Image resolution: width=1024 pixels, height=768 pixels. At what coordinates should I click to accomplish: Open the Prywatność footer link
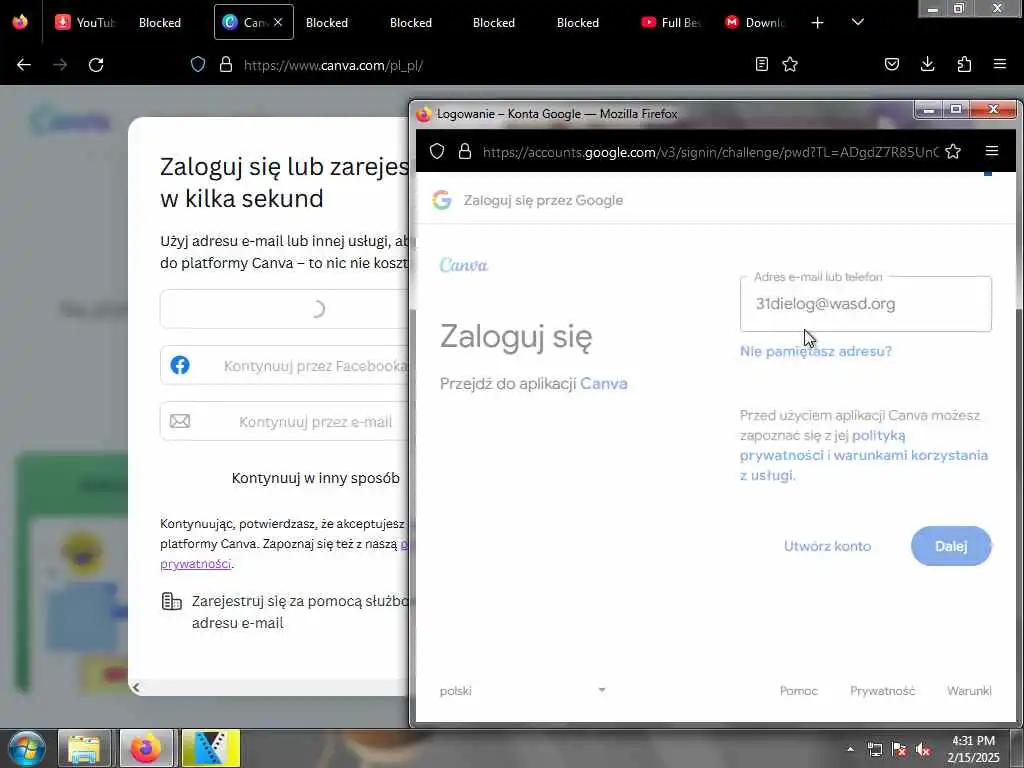click(x=882, y=690)
